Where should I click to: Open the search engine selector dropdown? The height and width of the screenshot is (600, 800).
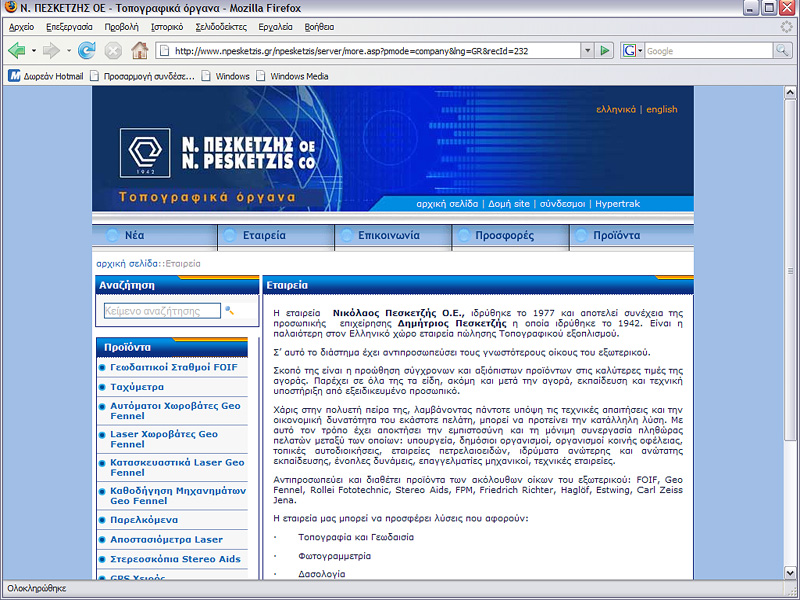(x=640, y=51)
